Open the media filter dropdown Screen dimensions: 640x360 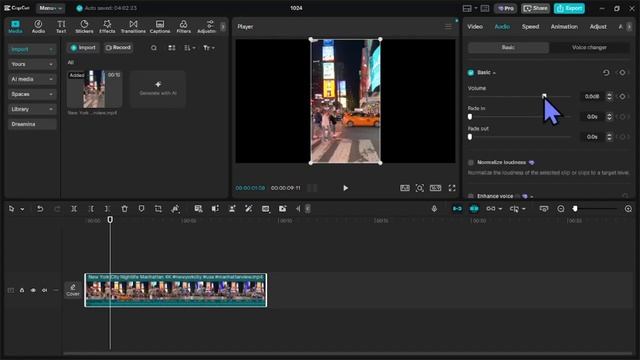(x=209, y=48)
